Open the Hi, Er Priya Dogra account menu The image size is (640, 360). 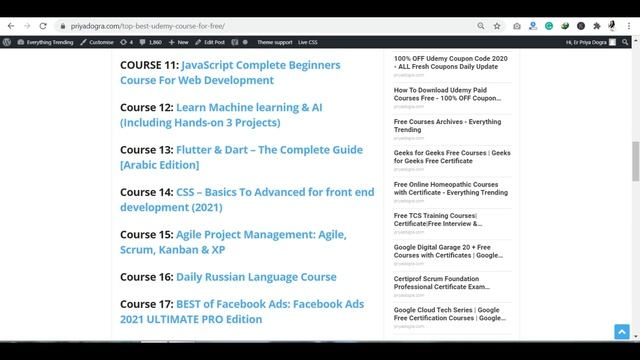click(x=591, y=42)
